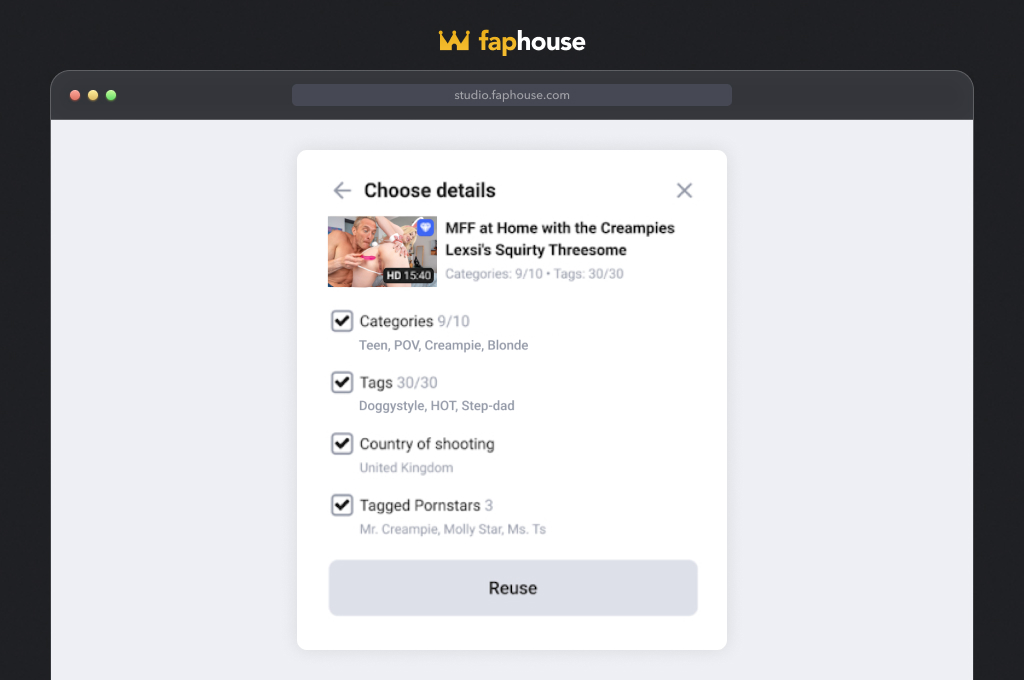Screen dimensions: 1024x680
Task: Click the Doggystyle, HOT, Step-dad tag list
Action: pyautogui.click(x=437, y=406)
